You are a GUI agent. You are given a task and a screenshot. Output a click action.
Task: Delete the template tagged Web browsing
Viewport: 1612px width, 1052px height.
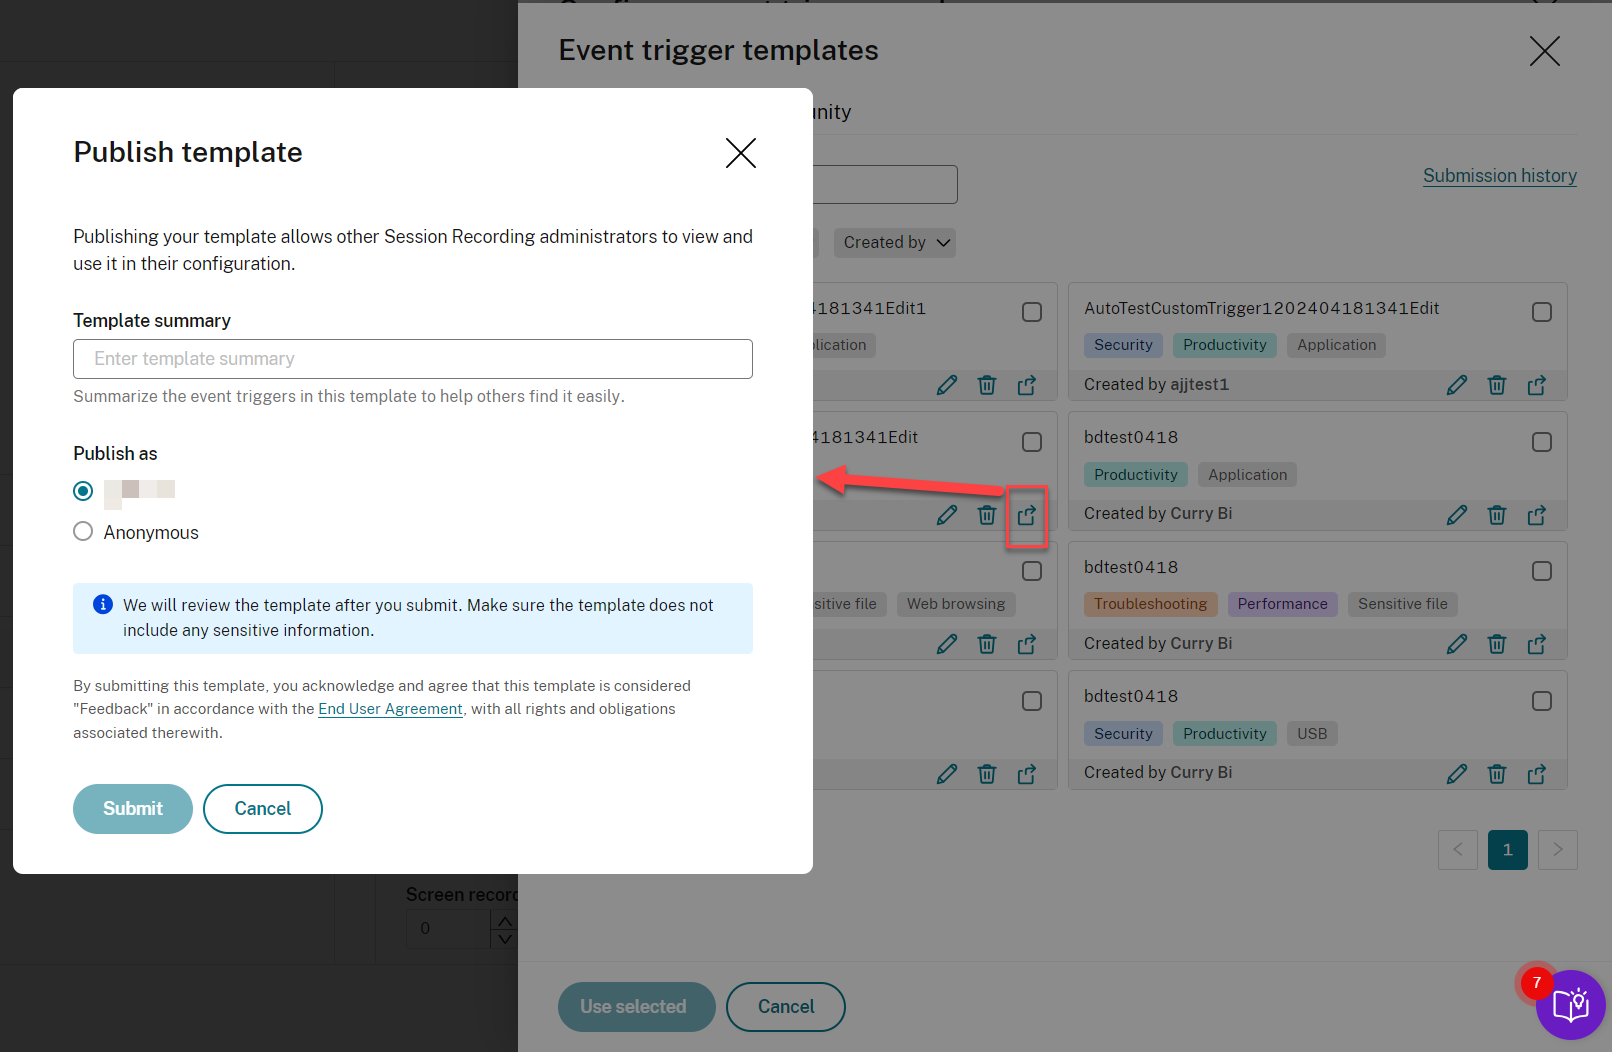(x=987, y=644)
